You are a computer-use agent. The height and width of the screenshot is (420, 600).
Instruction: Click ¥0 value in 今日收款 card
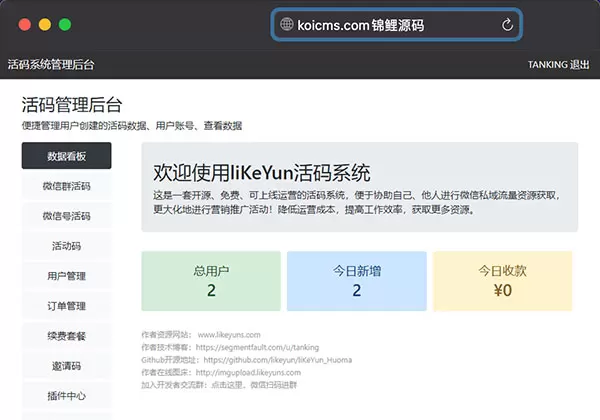pyautogui.click(x=502, y=290)
